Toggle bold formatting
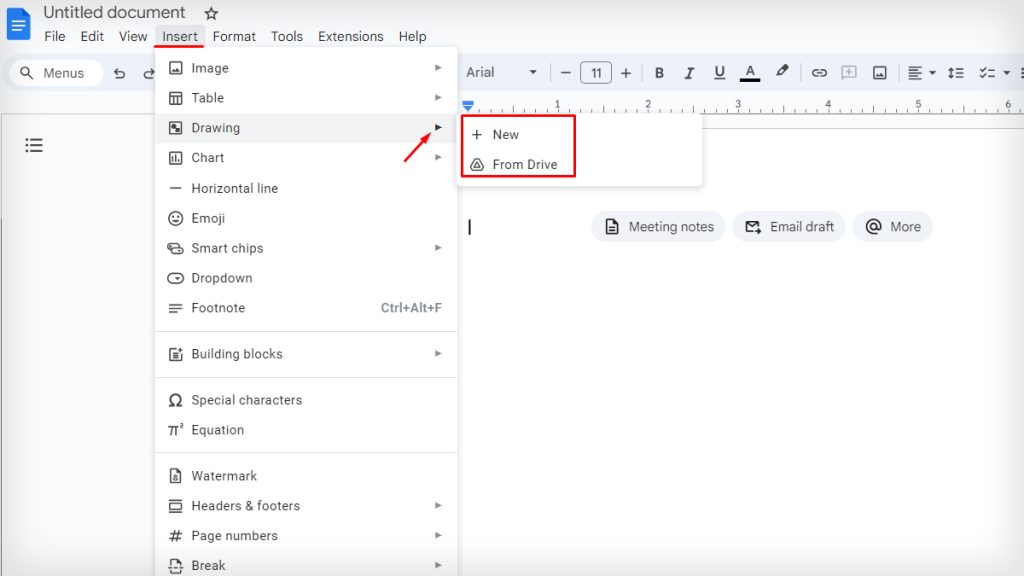 click(x=659, y=72)
